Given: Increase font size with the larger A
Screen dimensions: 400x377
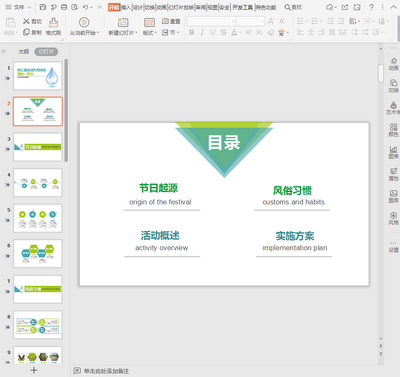Looking at the screenshot, I should (x=271, y=21).
